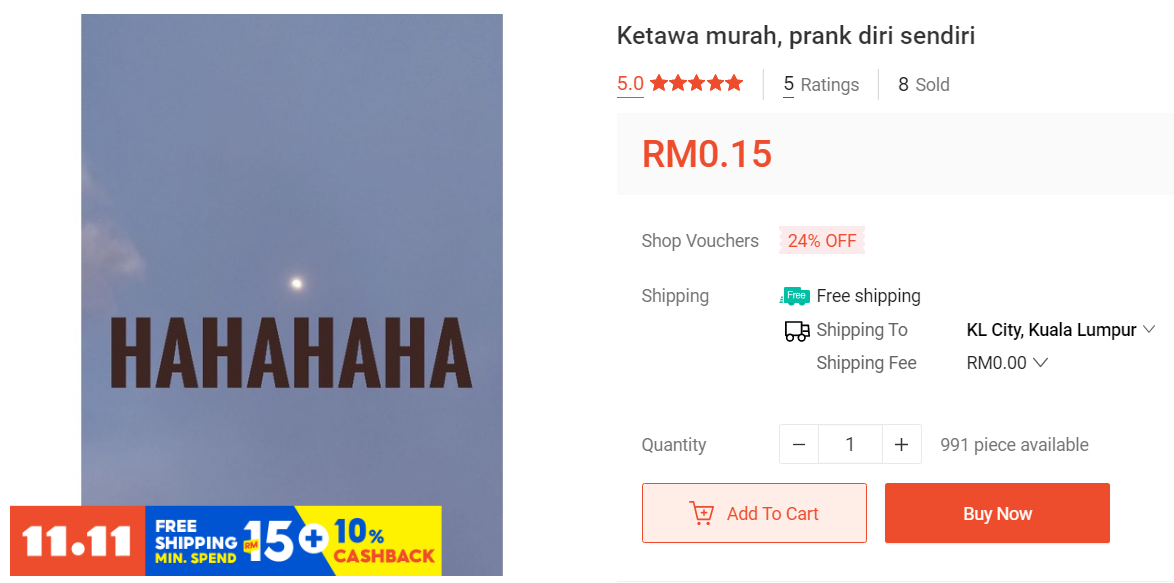1174x583 pixels.
Task: Decrease quantity with the minus icon
Action: click(x=799, y=445)
